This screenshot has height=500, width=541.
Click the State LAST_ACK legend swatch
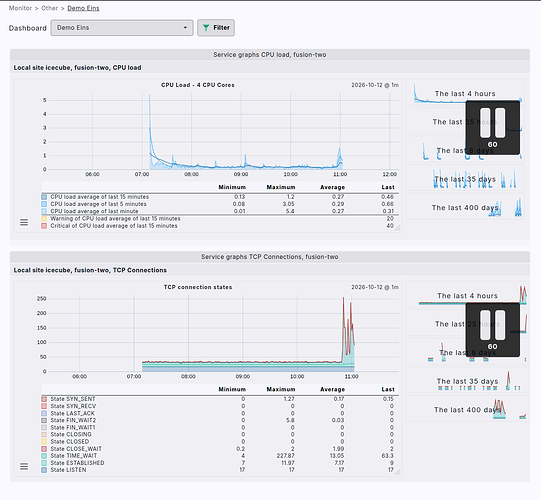pyautogui.click(x=44, y=413)
